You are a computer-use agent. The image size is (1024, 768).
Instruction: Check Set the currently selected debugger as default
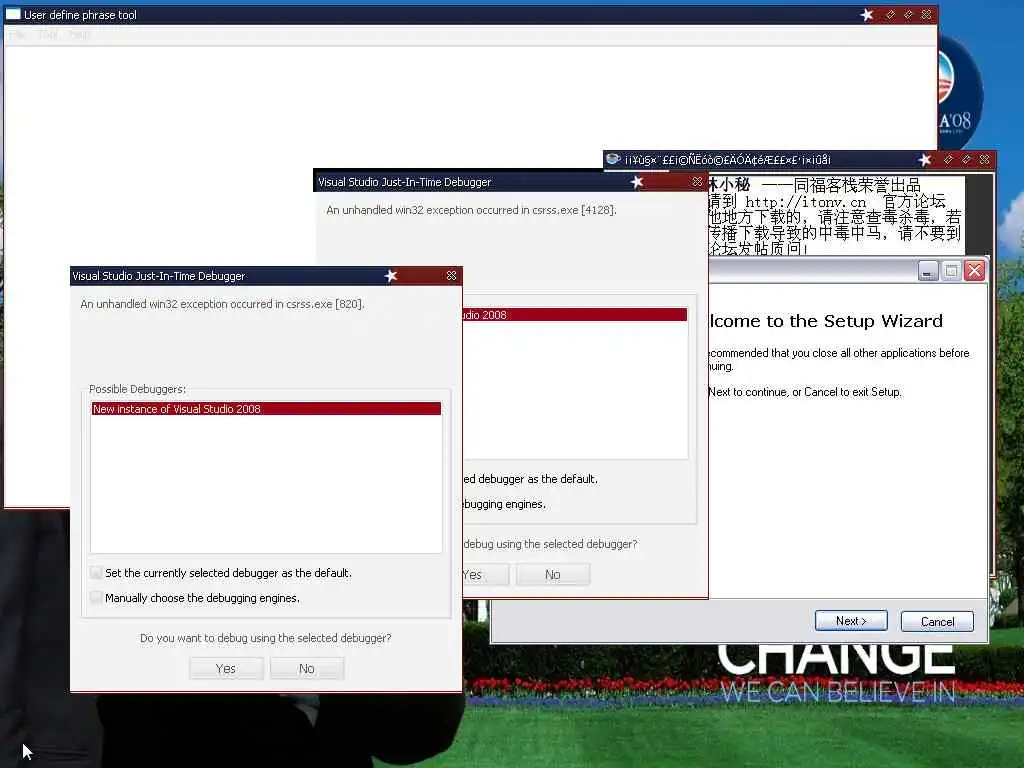[x=97, y=573]
